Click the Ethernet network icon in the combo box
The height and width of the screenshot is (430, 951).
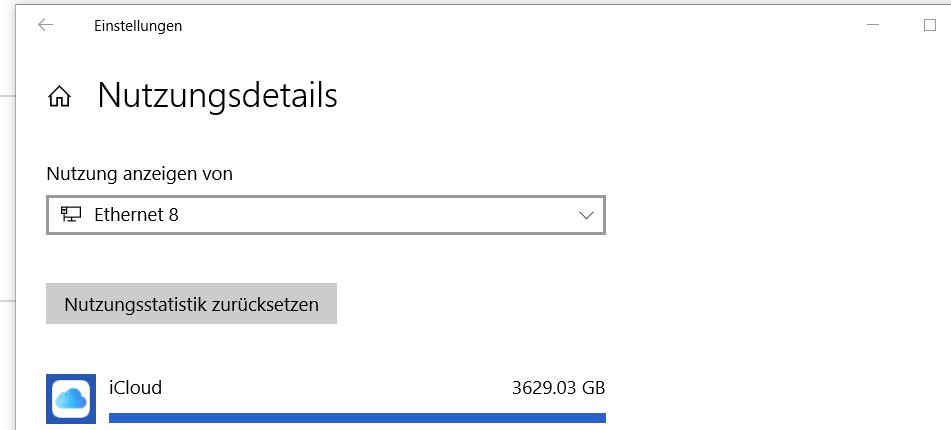[x=71, y=214]
